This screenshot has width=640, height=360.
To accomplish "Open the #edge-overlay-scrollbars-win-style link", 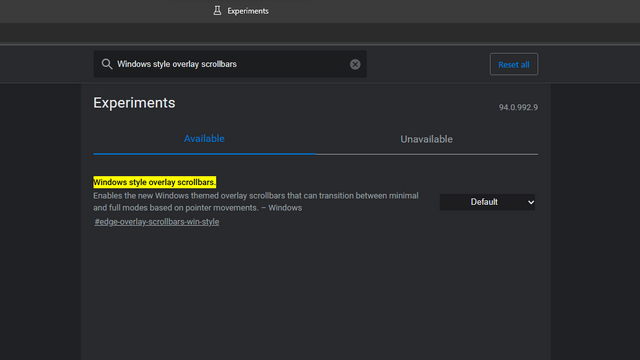I will [x=157, y=222].
